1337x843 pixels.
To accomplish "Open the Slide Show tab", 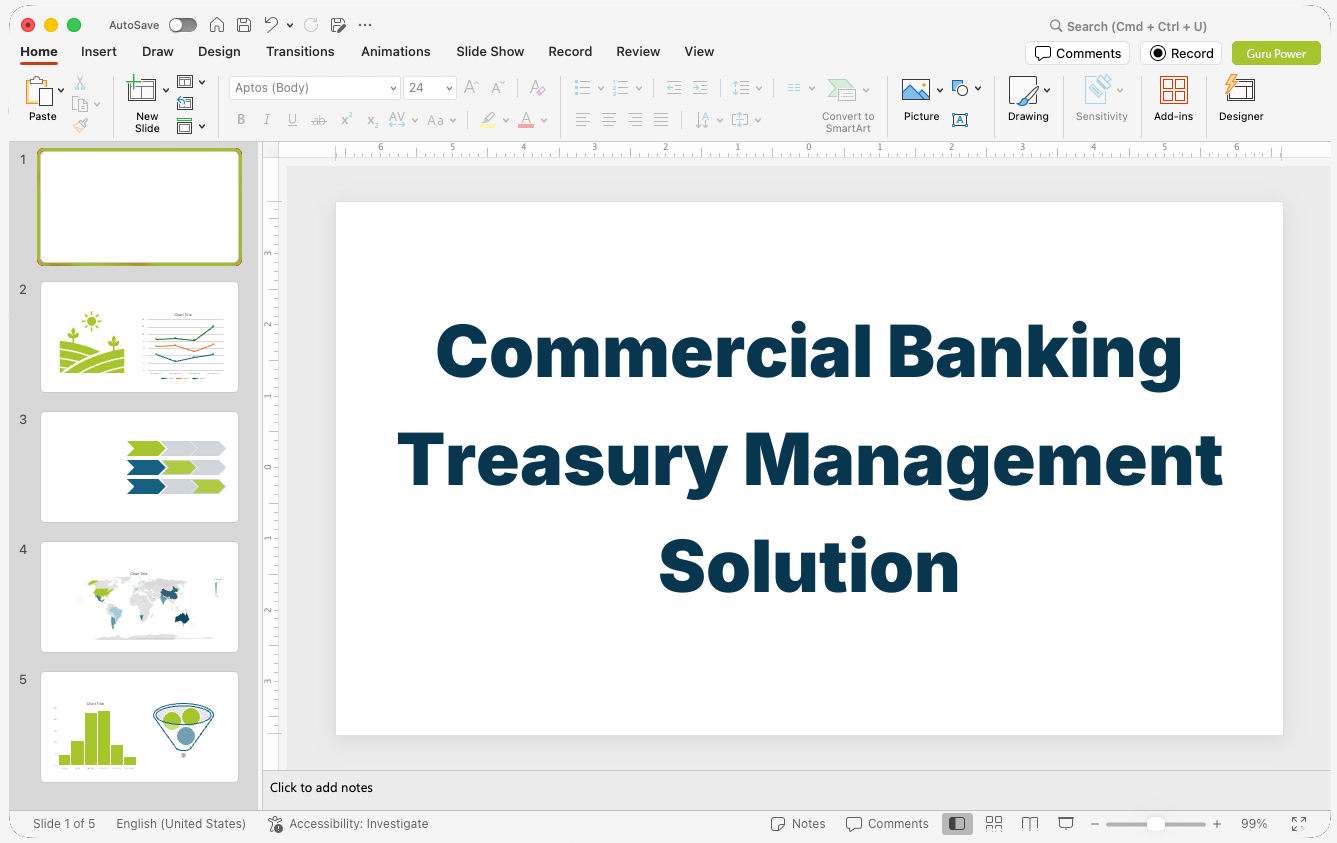I will point(490,51).
